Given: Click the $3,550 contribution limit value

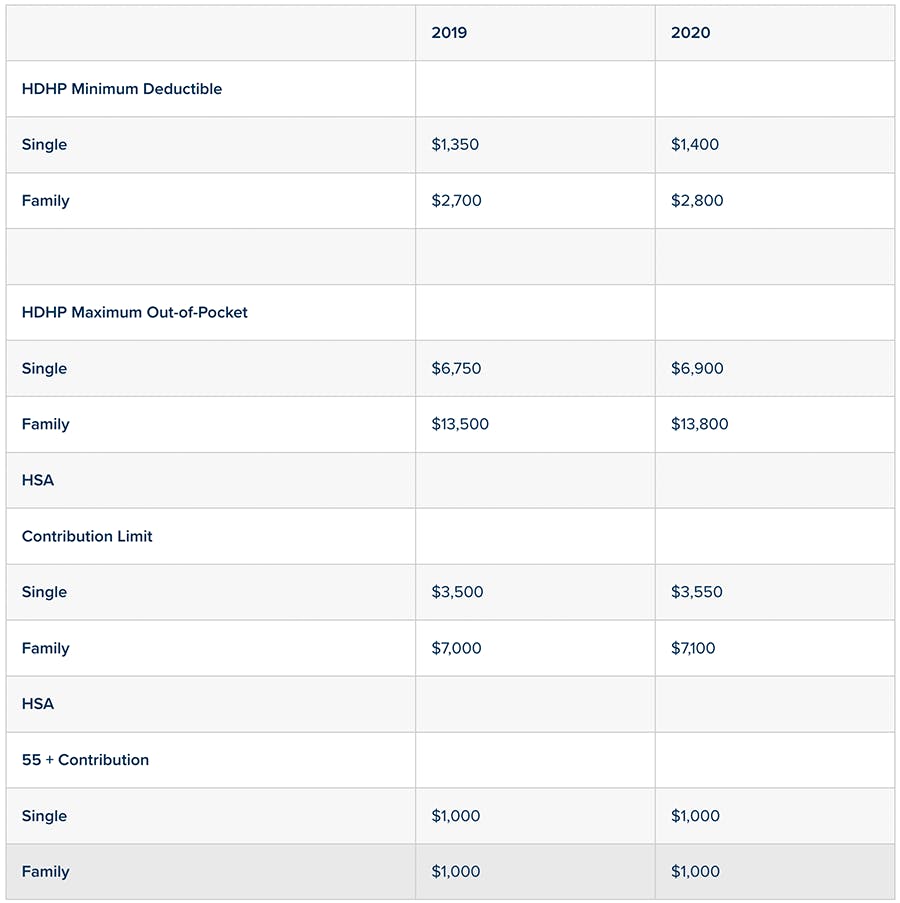Looking at the screenshot, I should tap(697, 592).
